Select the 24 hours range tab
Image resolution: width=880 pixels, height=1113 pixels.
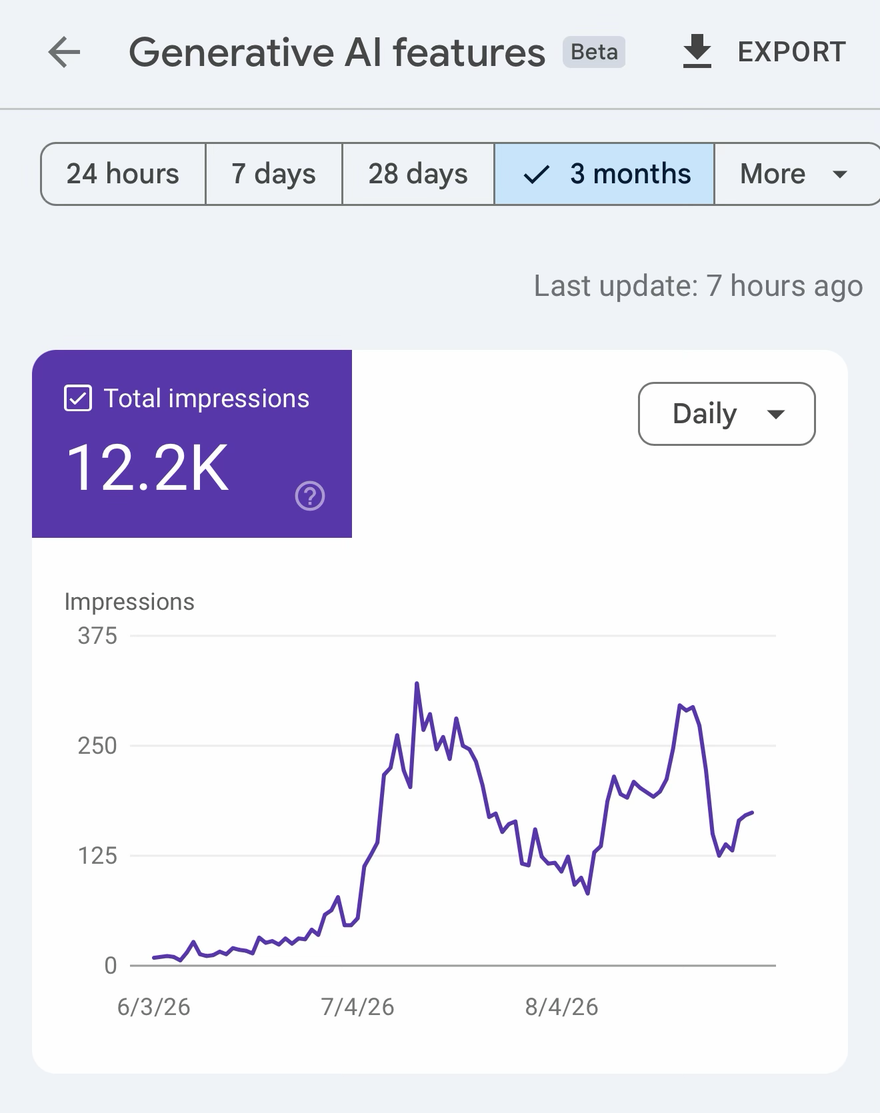(123, 174)
